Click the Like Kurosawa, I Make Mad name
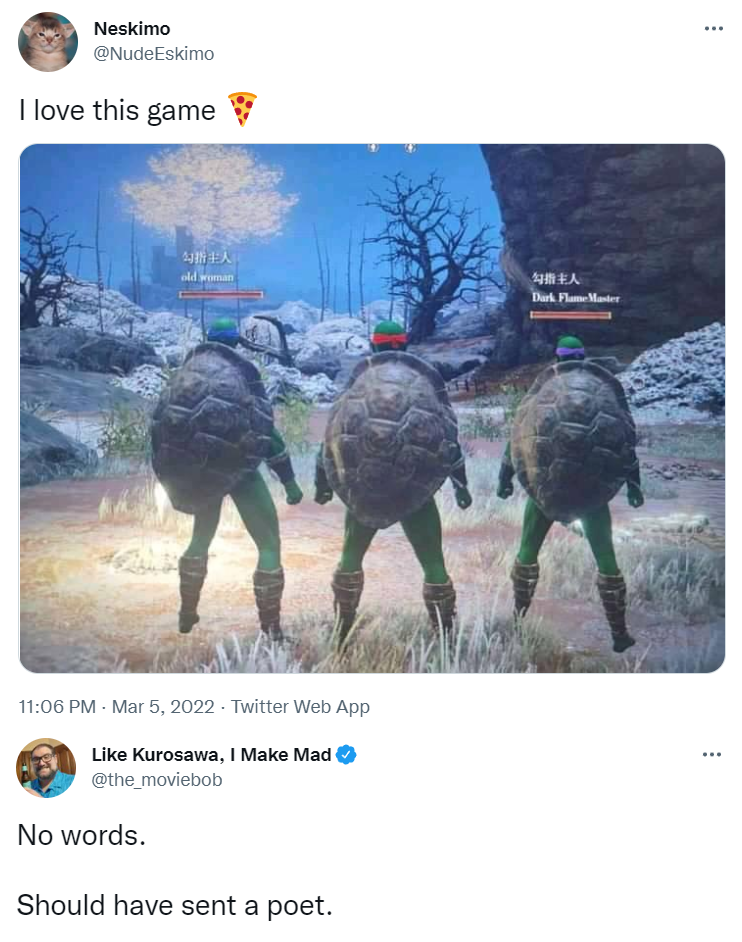The height and width of the screenshot is (942, 742). pyautogui.click(x=211, y=754)
